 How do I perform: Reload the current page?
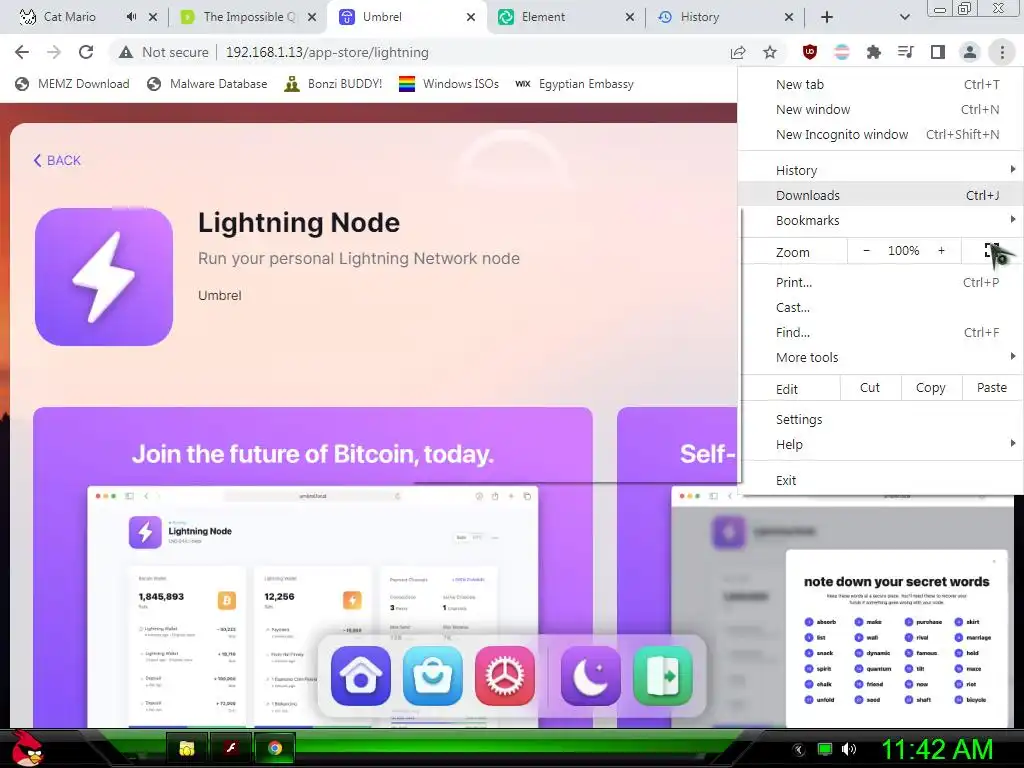click(x=86, y=52)
